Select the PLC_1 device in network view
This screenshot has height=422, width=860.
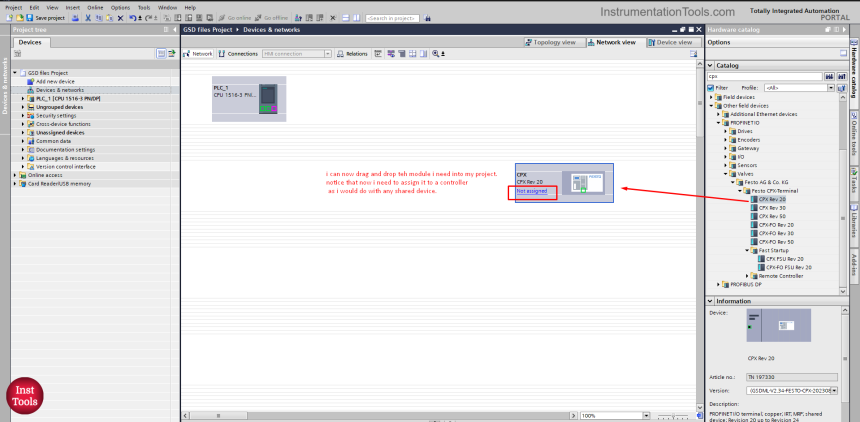point(249,99)
